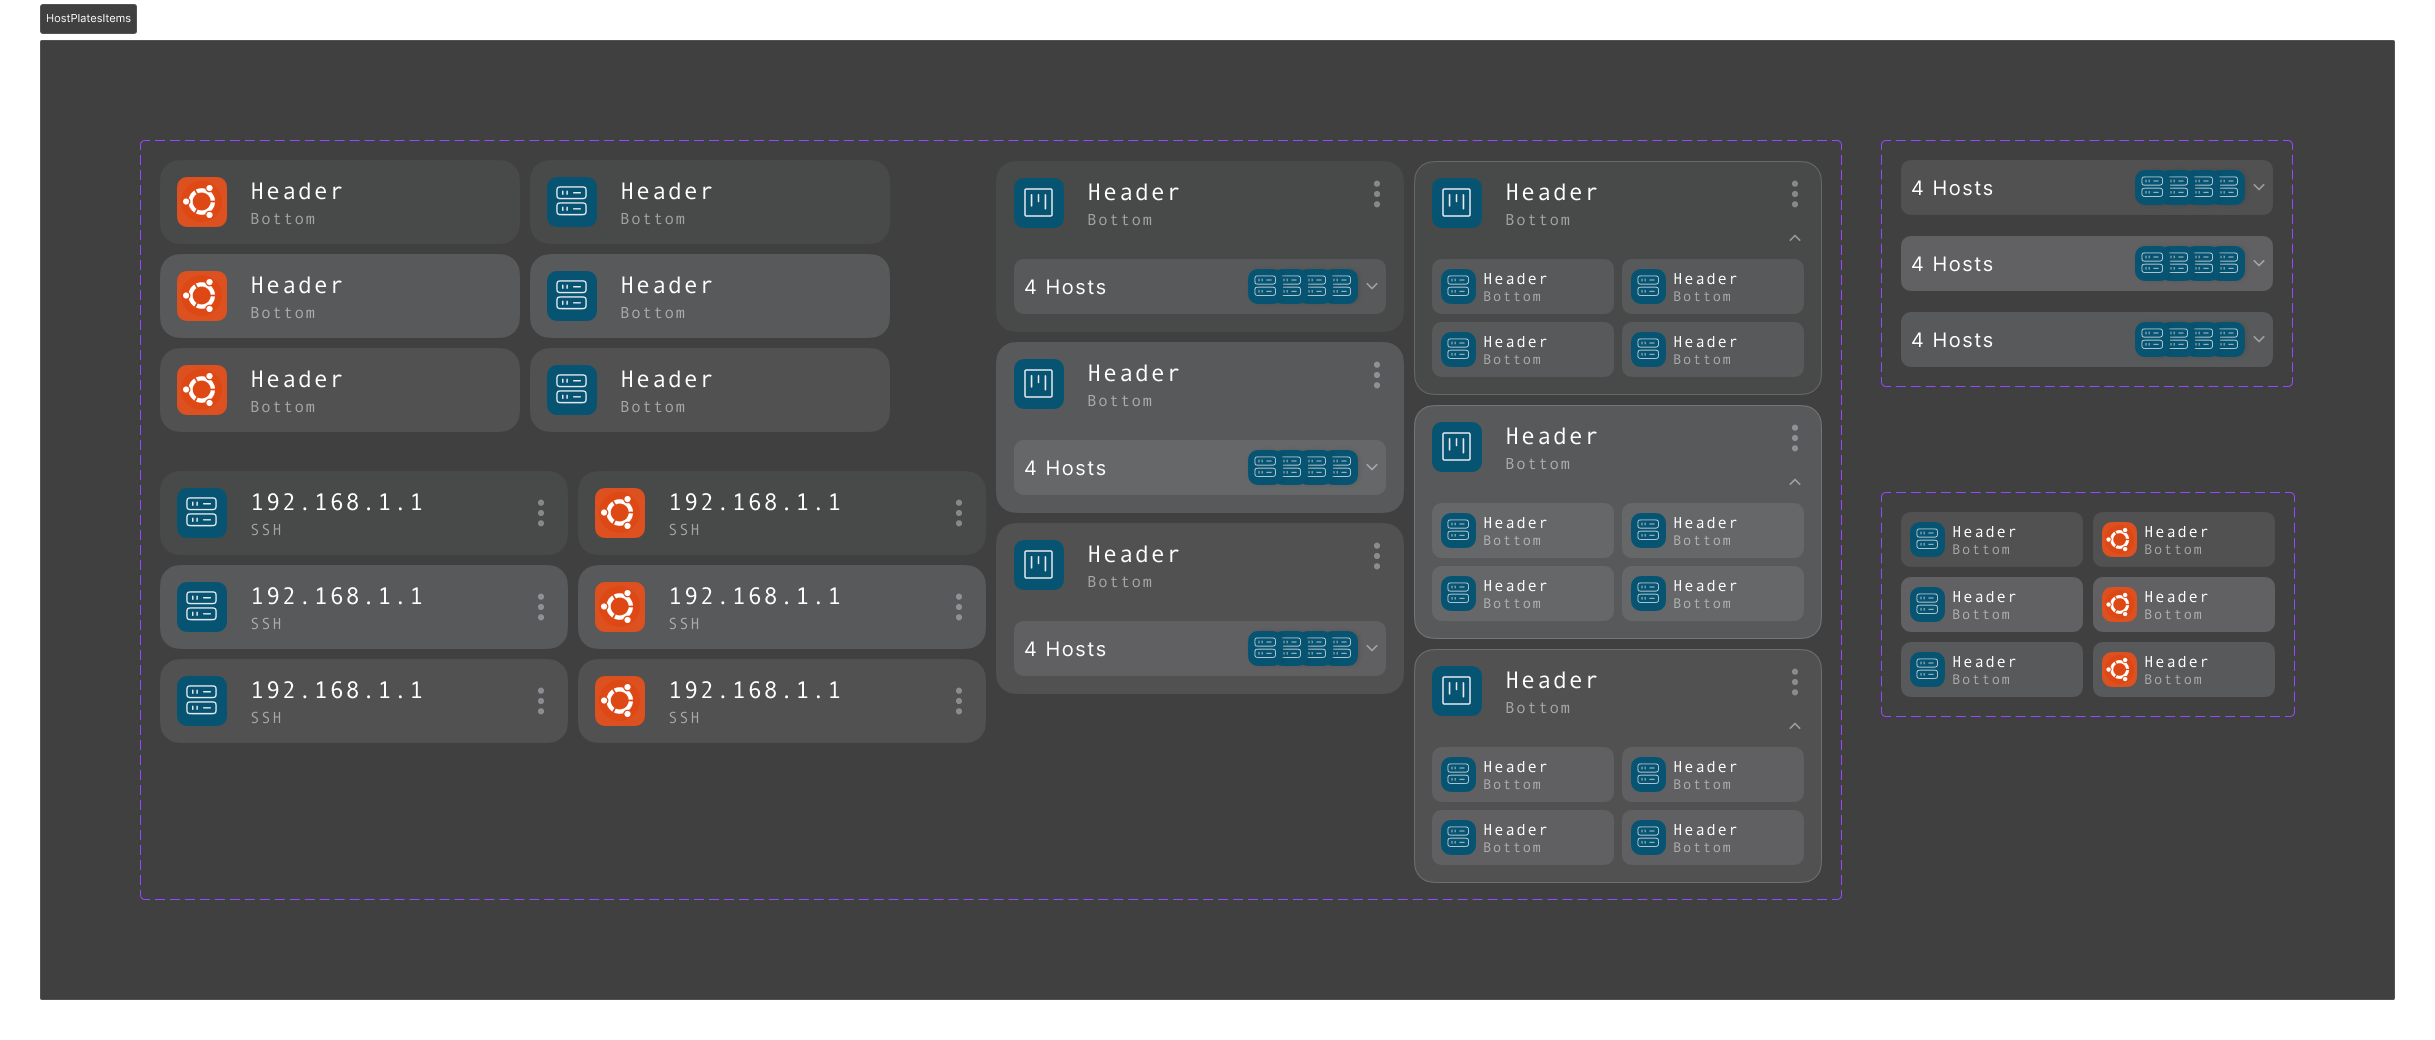Click the stacked server icons in the topmost standalone 4 Hosts row
2435x1040 pixels.
(2189, 188)
